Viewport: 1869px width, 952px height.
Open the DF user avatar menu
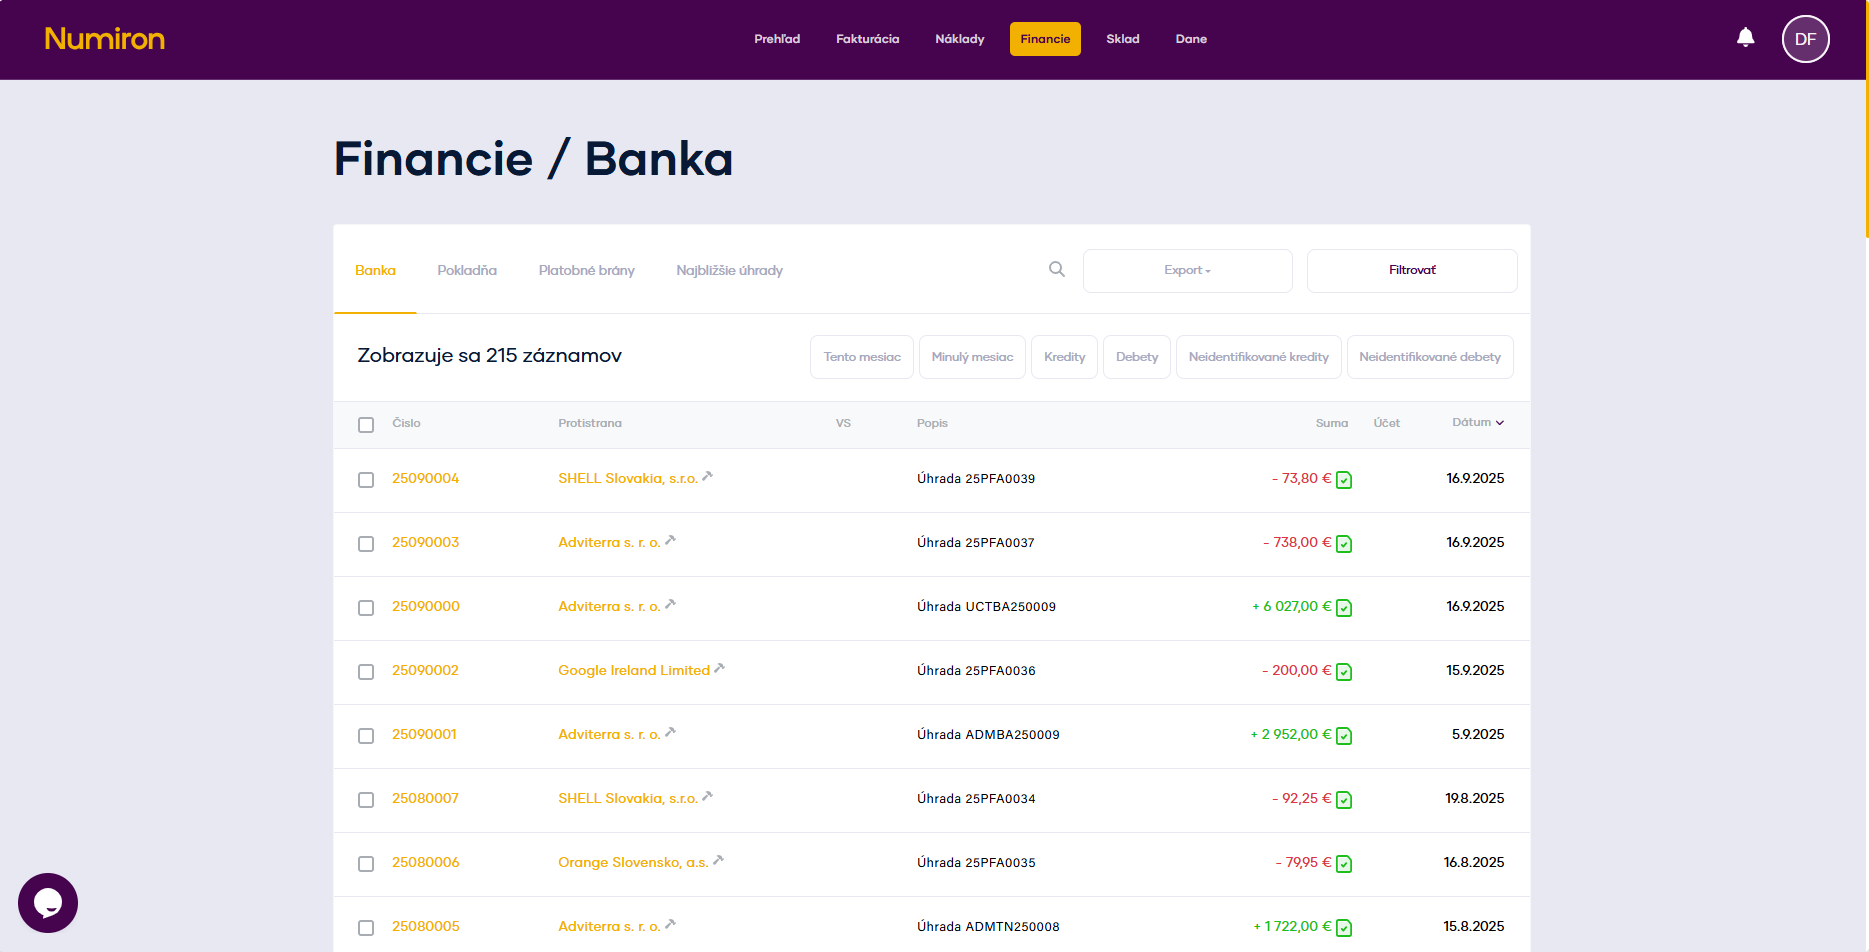tap(1805, 39)
